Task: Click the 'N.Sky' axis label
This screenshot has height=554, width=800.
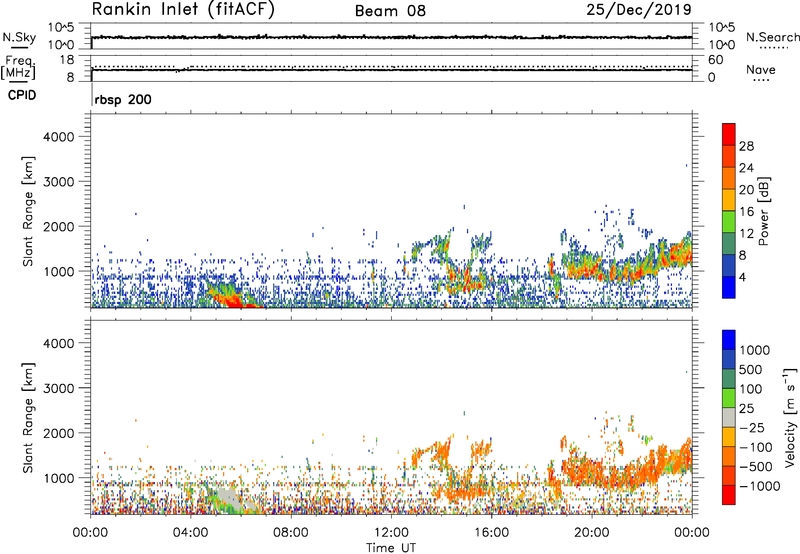Action: pos(19,37)
